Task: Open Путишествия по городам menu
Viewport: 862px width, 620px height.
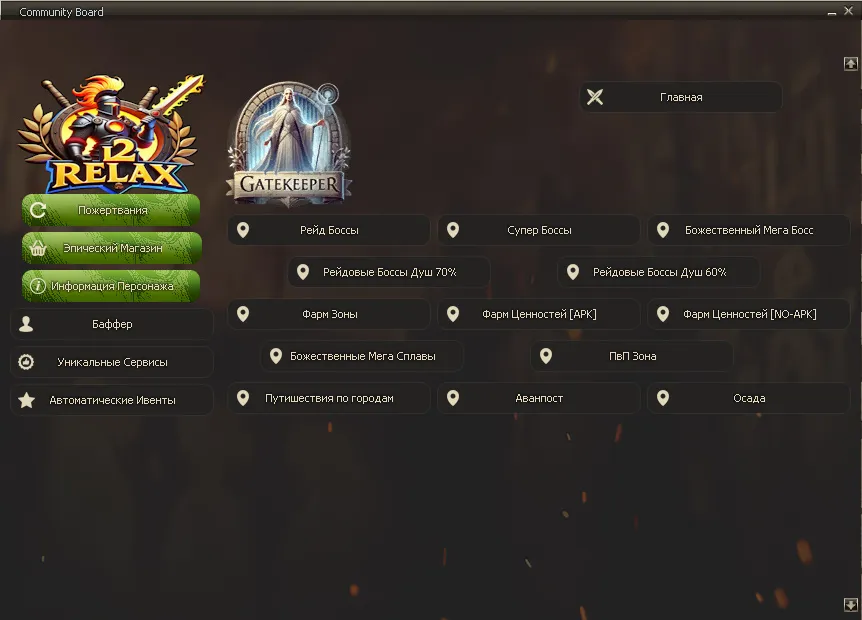Action: (329, 398)
